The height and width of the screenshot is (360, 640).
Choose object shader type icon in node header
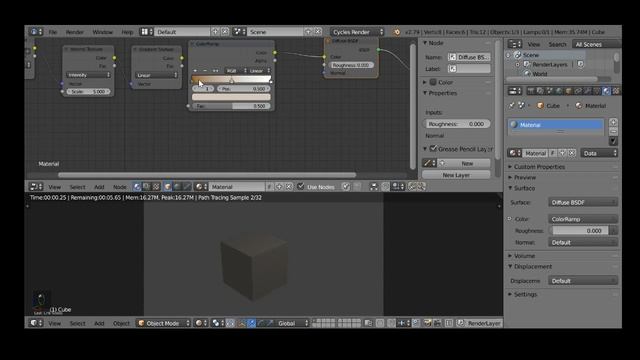pos(167,187)
